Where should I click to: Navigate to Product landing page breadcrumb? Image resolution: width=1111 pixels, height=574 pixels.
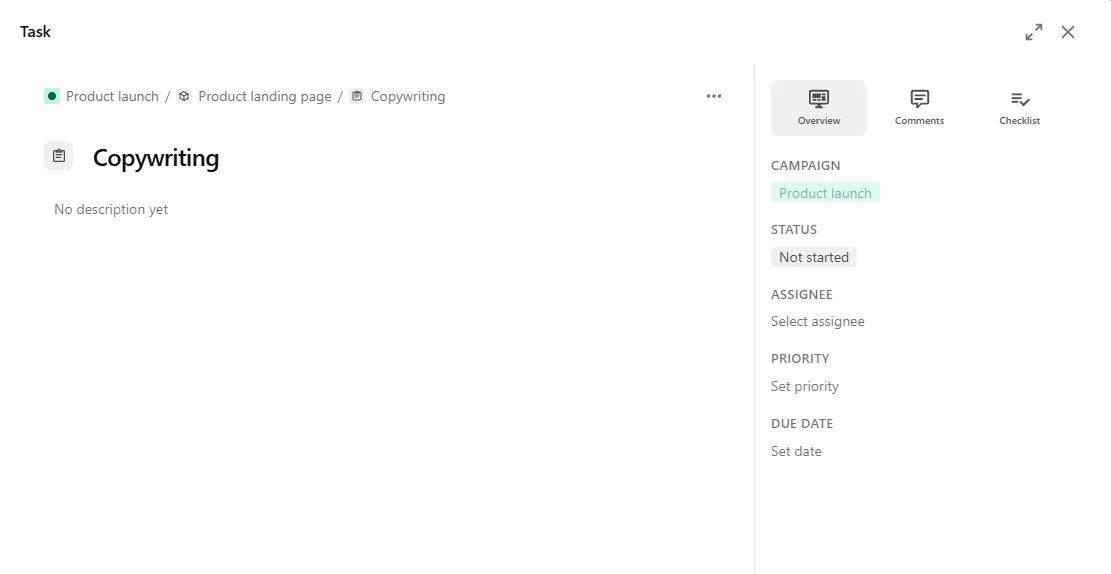click(265, 96)
